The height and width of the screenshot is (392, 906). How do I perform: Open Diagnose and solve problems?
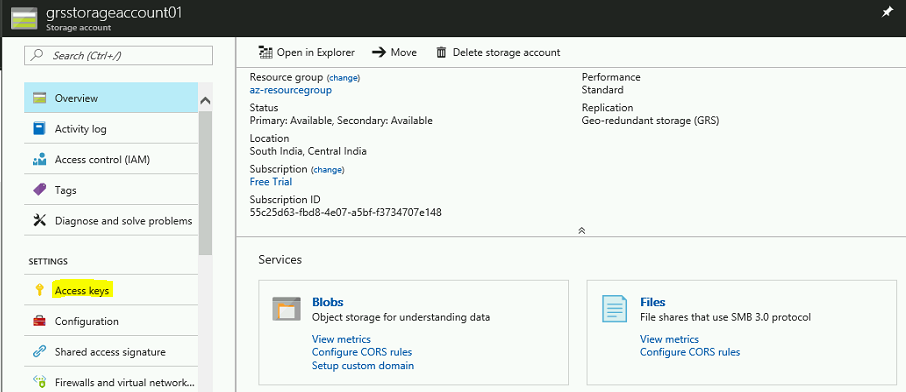(x=111, y=220)
